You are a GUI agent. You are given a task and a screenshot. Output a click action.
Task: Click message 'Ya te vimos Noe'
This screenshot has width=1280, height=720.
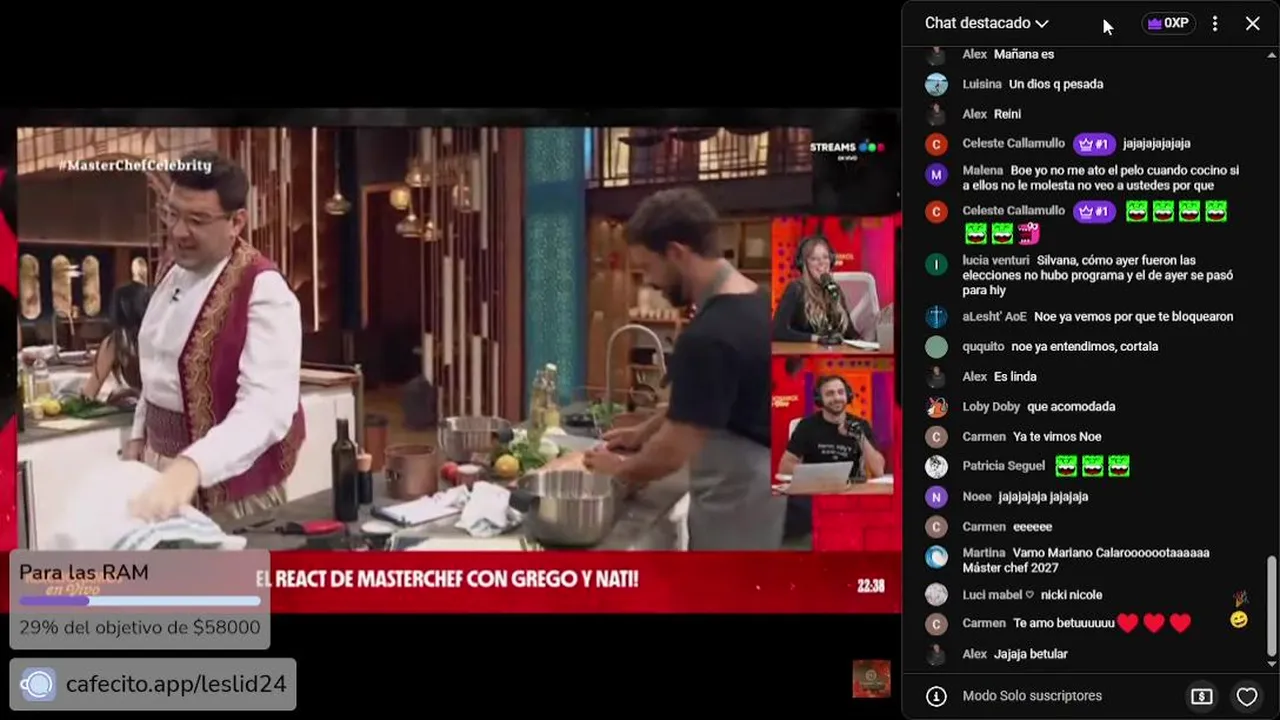[x=1057, y=436]
